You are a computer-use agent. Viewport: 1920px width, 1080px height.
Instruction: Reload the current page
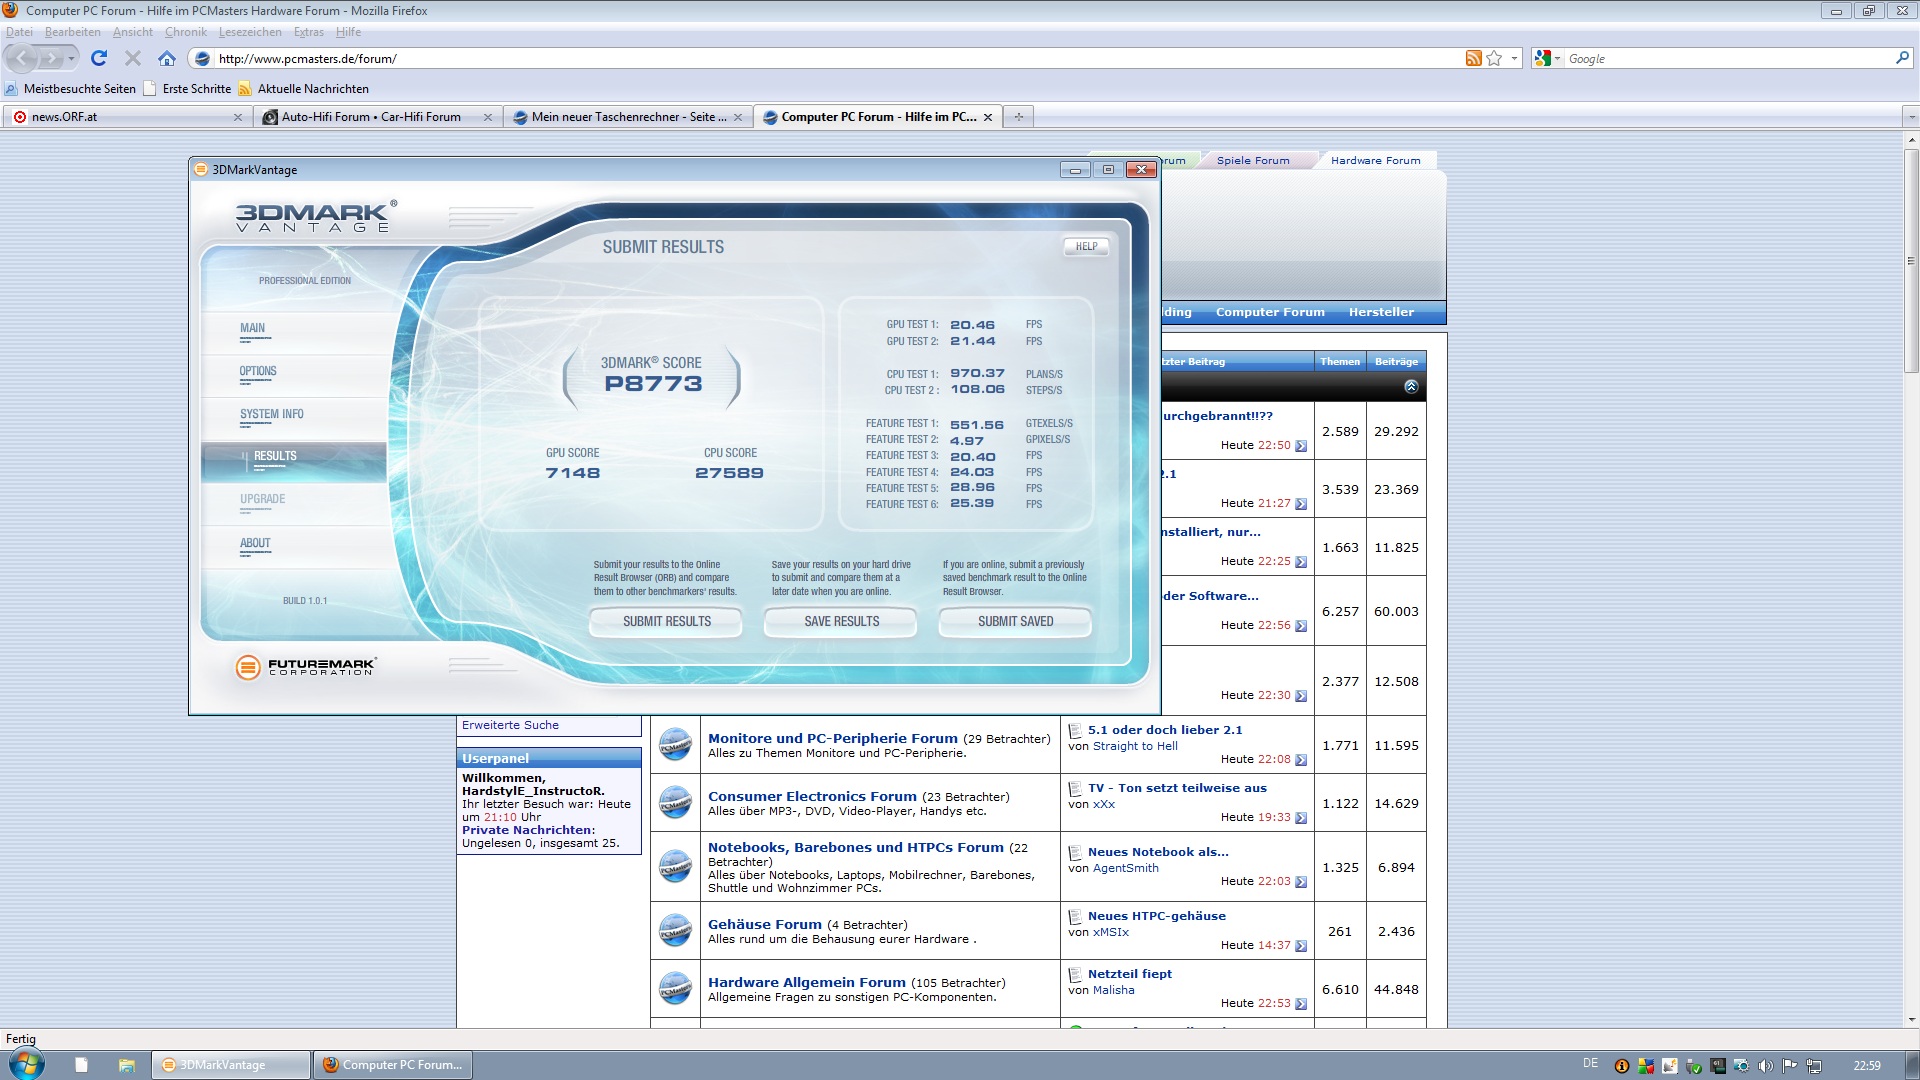98,58
